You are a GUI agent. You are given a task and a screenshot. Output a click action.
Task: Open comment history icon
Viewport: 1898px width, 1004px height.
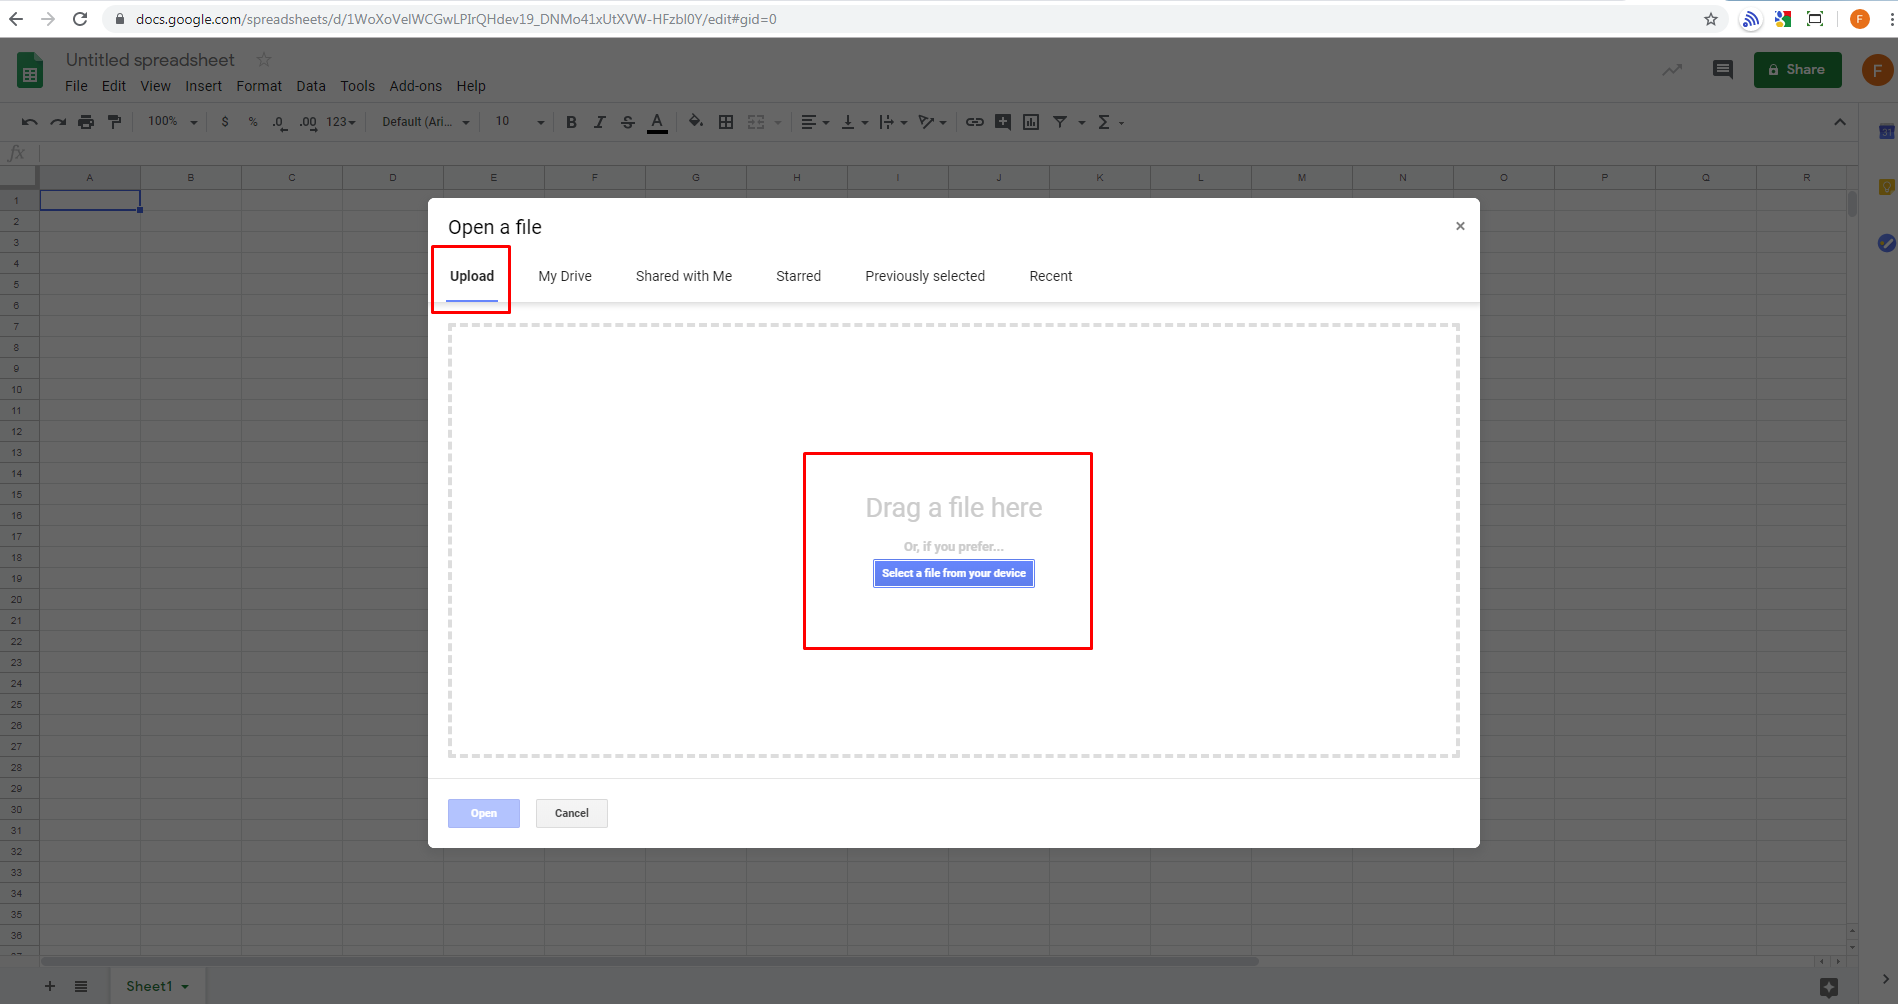(1722, 69)
